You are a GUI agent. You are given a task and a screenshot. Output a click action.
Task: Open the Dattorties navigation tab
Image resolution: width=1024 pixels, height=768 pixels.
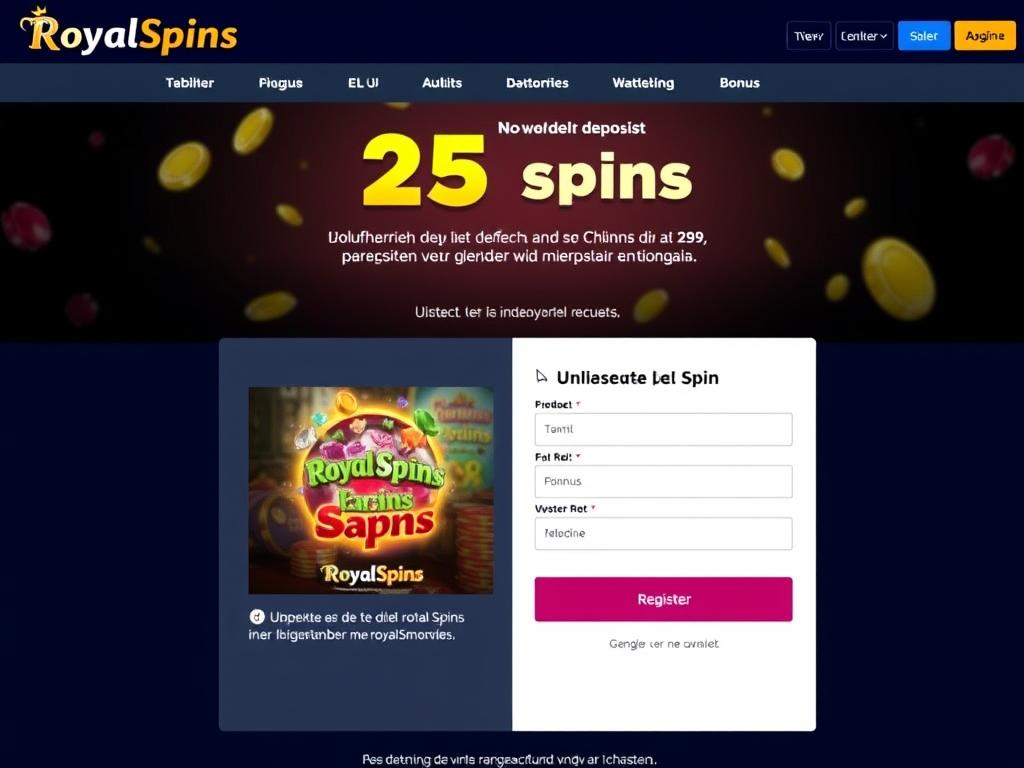(x=537, y=83)
